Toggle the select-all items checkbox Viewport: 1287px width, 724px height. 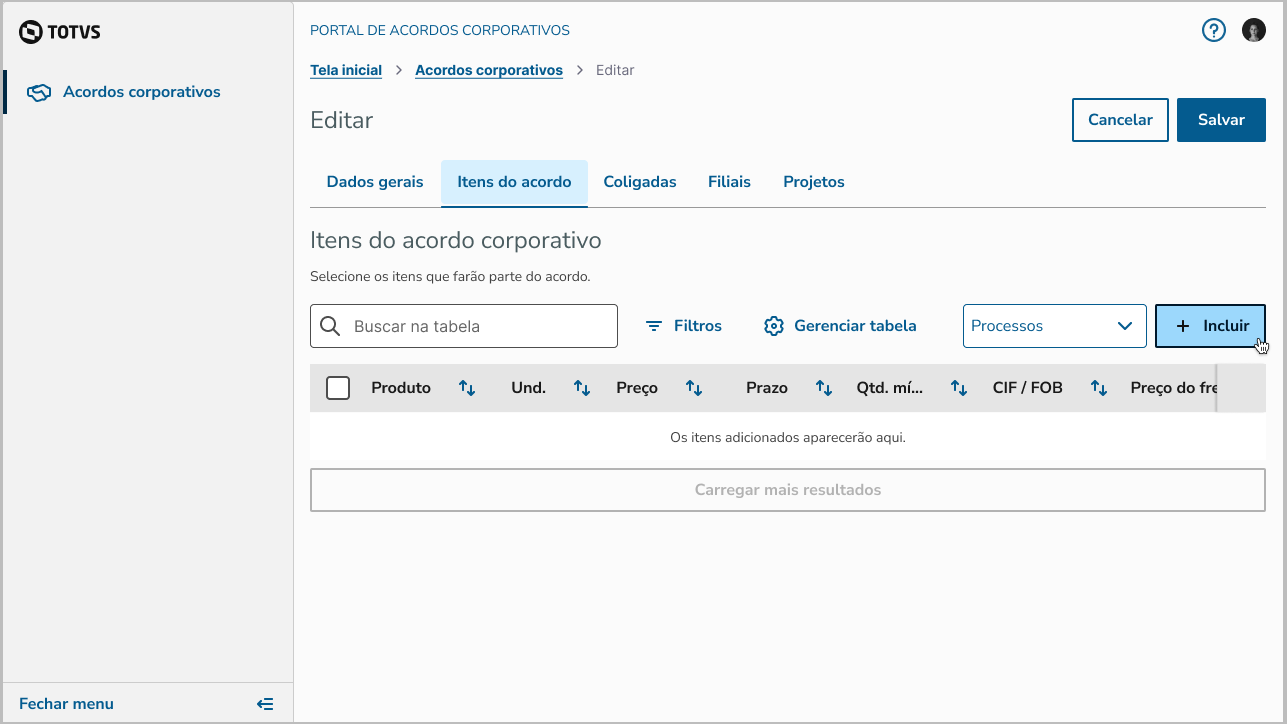(338, 388)
